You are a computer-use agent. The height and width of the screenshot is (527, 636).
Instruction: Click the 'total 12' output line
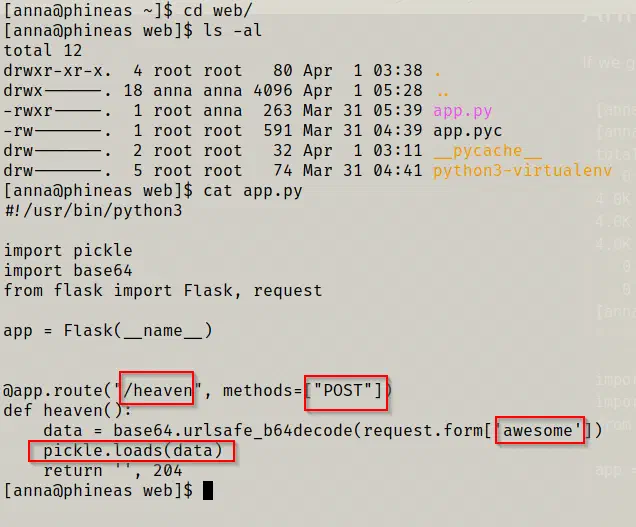[43, 51]
